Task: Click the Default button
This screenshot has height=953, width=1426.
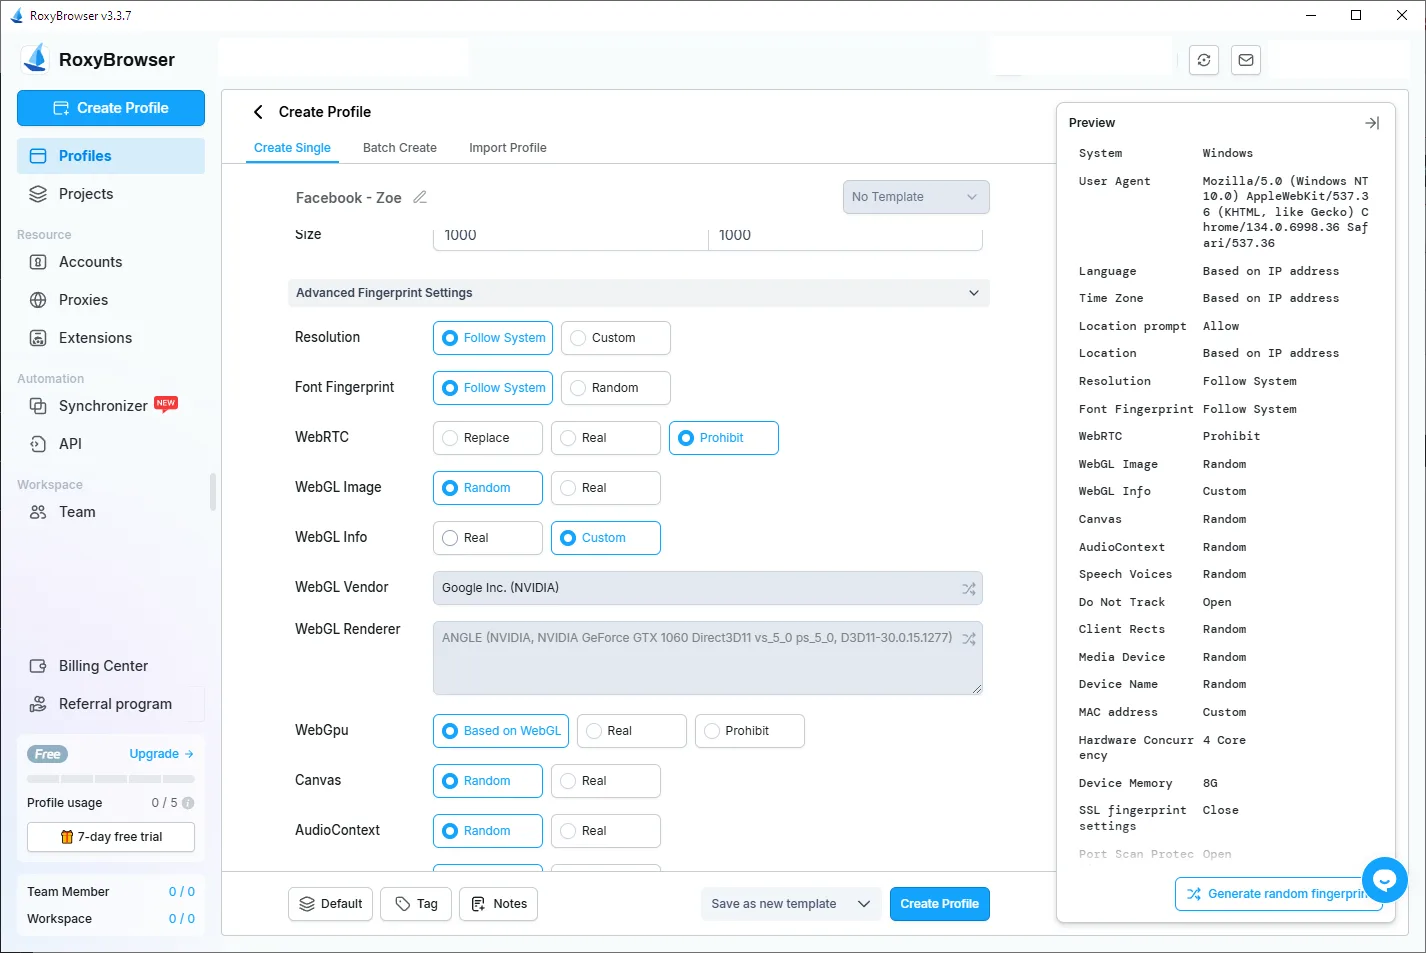Action: [331, 904]
